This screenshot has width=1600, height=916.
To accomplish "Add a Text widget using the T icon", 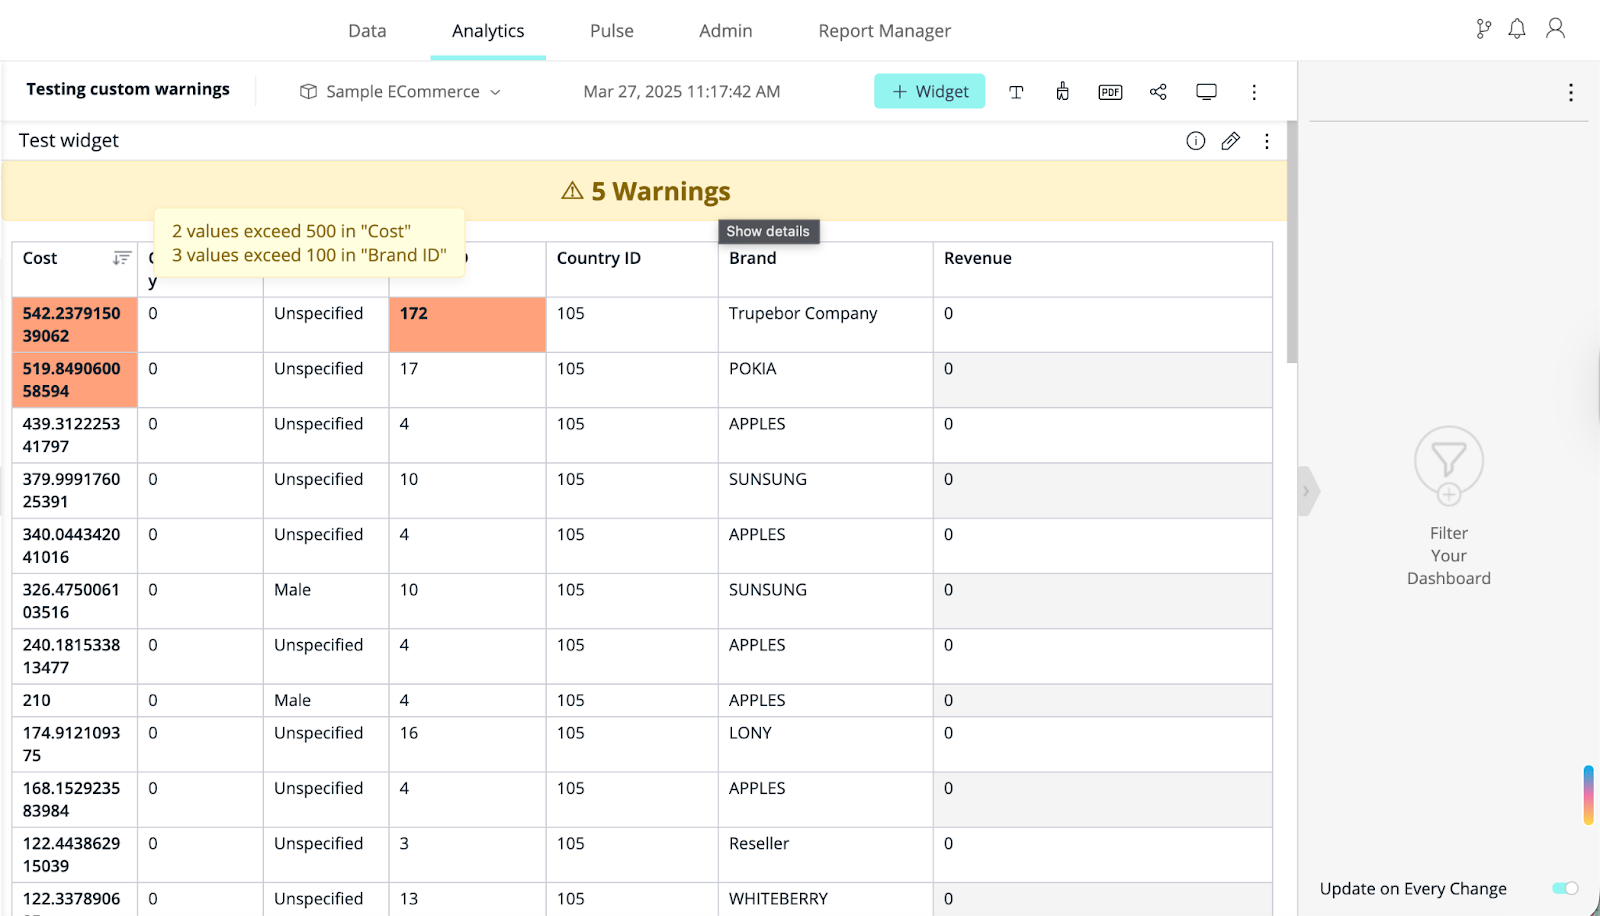I will coord(1016,91).
